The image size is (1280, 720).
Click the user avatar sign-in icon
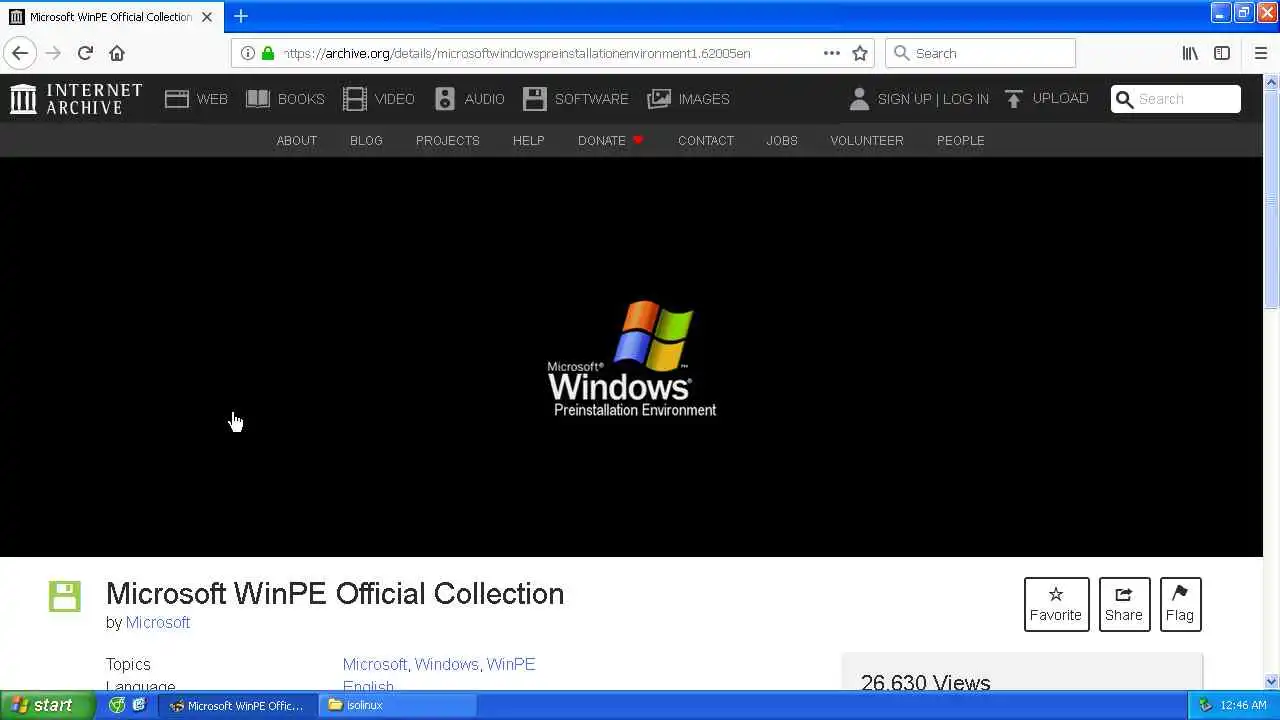859,98
